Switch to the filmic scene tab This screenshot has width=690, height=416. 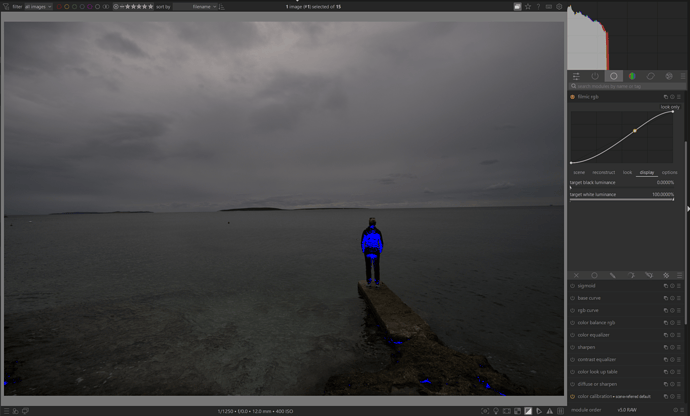click(x=579, y=173)
